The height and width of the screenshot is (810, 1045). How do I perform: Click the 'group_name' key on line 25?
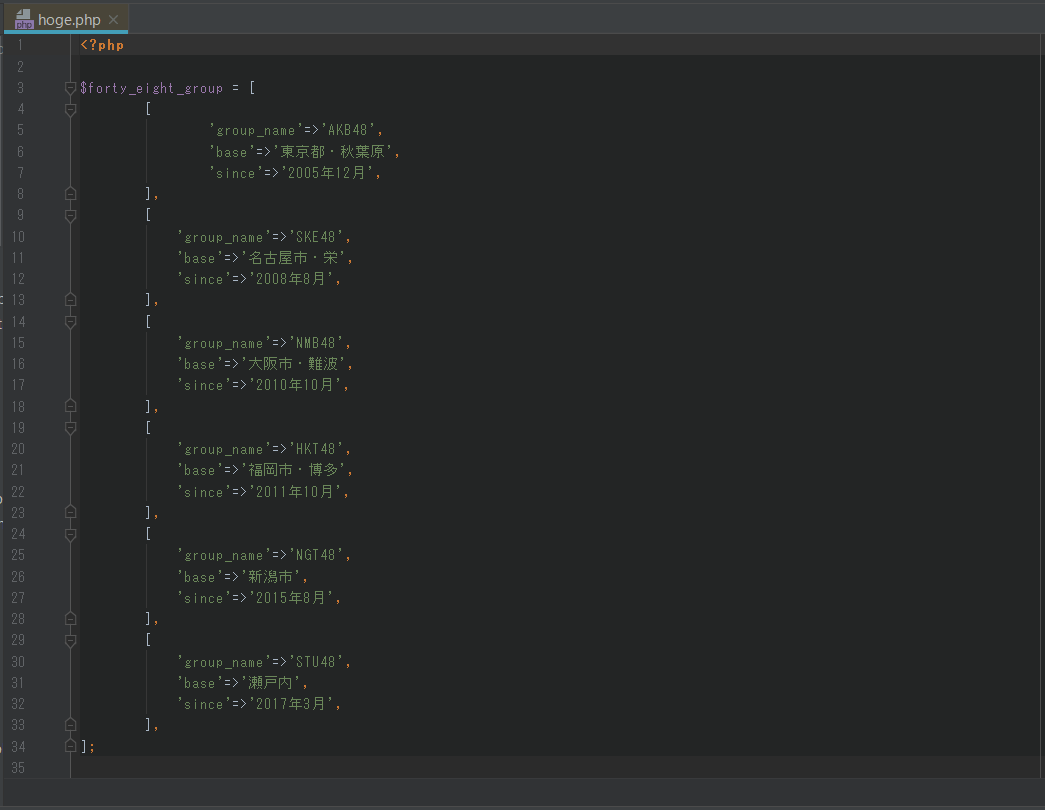224,555
